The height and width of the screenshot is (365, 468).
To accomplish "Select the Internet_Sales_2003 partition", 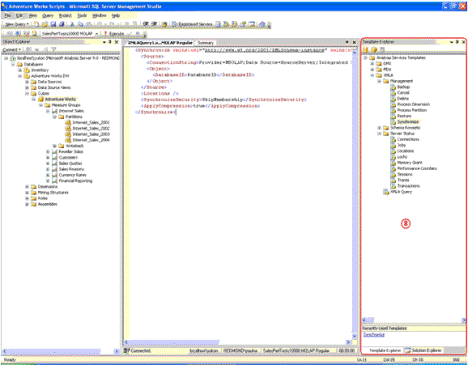I will pyautogui.click(x=91, y=134).
